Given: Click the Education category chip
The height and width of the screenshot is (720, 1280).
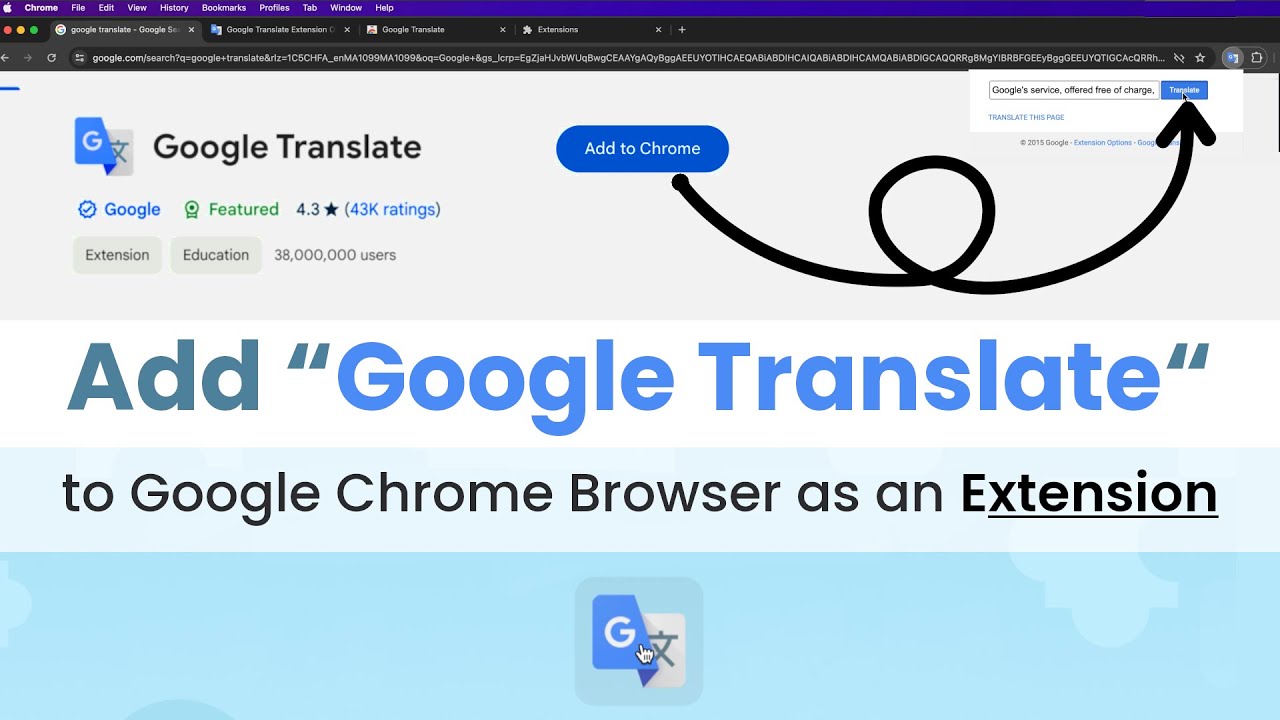Looking at the screenshot, I should [216, 255].
